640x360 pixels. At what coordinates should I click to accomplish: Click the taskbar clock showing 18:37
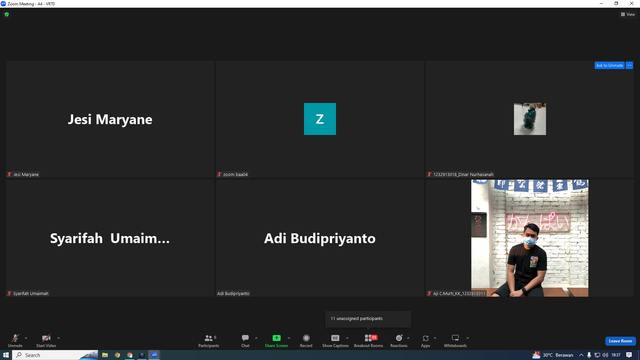coord(616,355)
